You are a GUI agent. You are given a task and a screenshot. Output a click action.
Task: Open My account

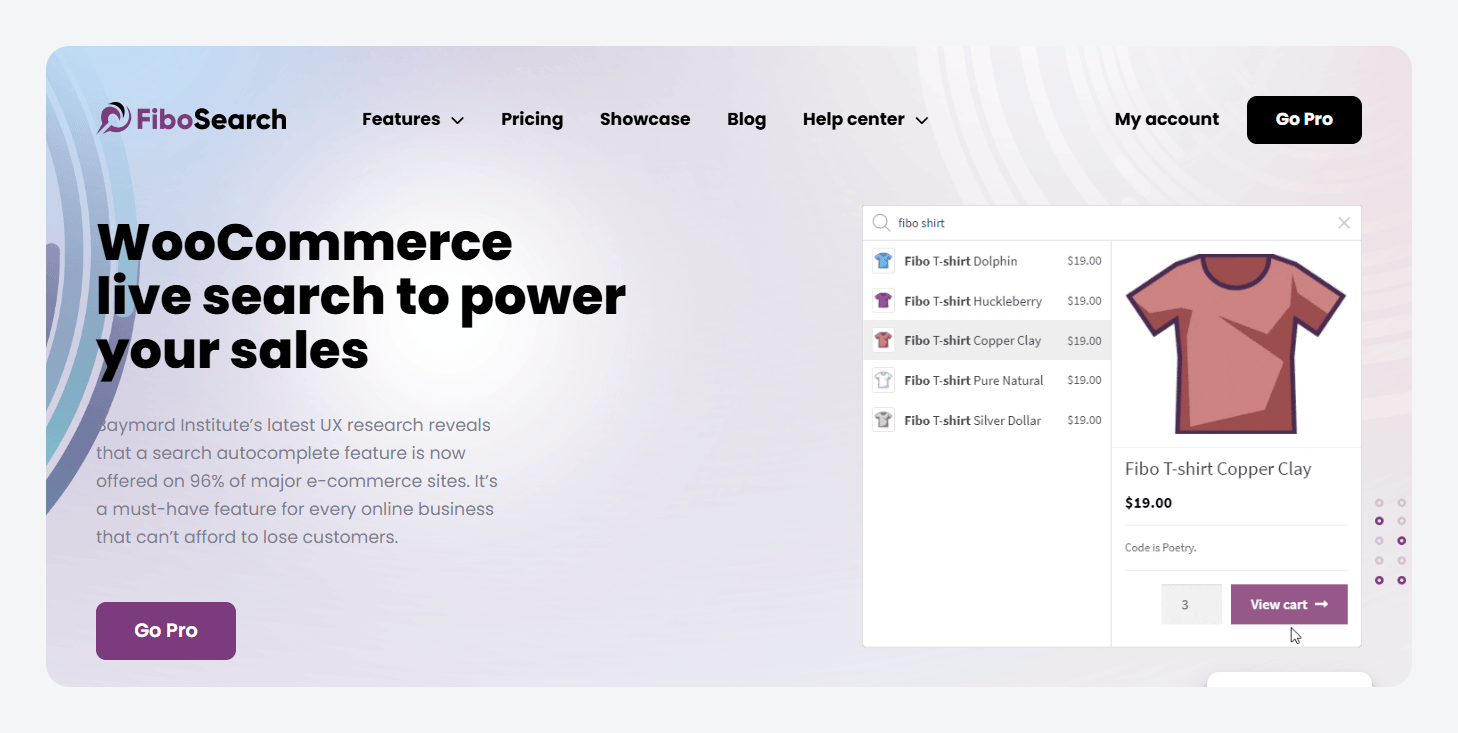click(x=1167, y=119)
